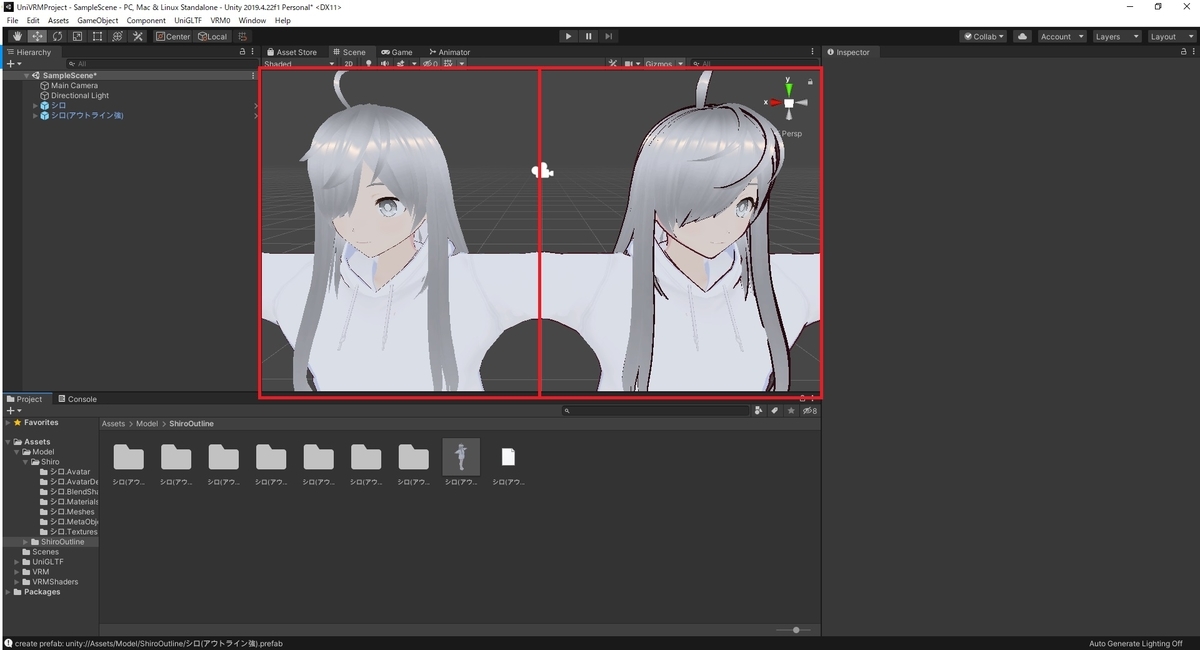Open the custom editor tools
This screenshot has height=650, width=1200.
138,36
